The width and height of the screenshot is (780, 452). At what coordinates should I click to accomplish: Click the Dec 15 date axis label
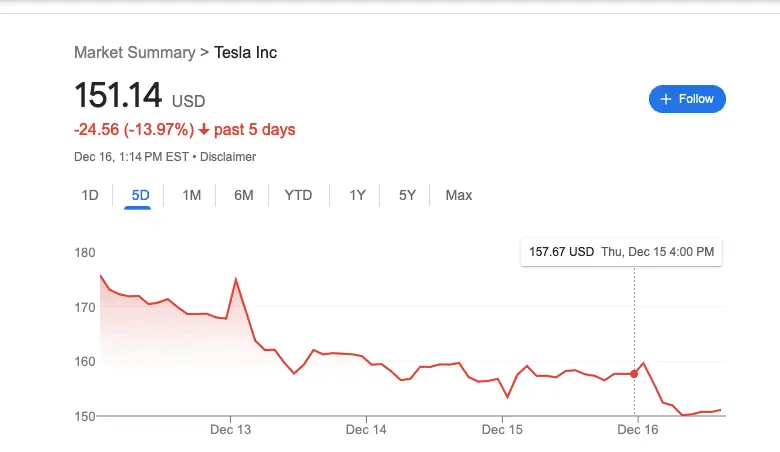502,430
